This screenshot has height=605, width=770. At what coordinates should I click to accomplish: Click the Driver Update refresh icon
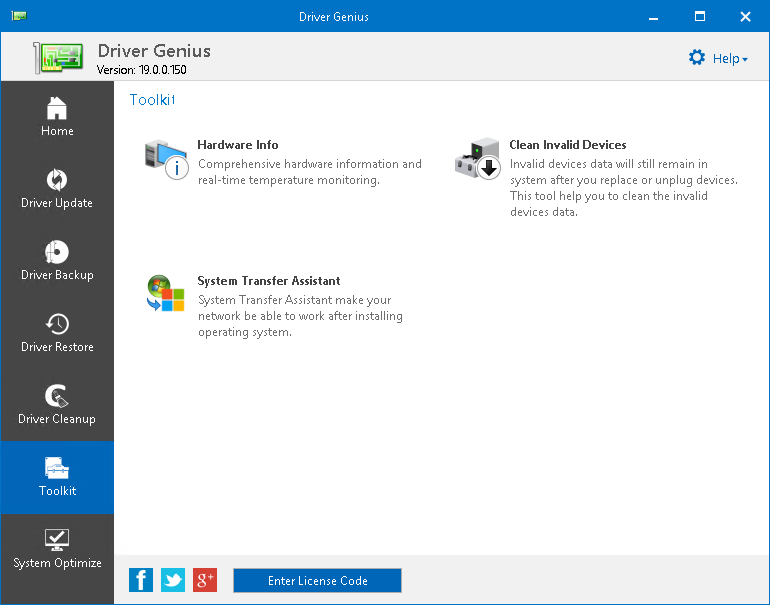tap(57, 180)
